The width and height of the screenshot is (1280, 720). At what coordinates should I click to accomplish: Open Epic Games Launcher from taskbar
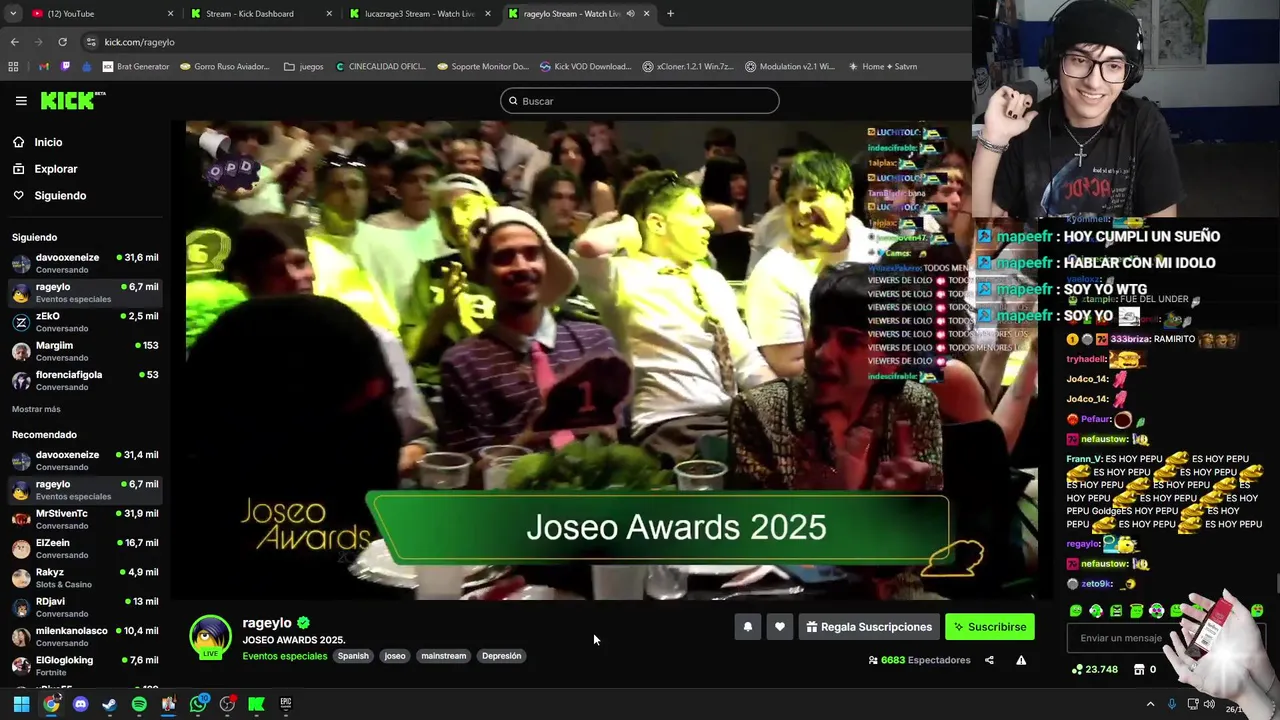click(x=286, y=704)
